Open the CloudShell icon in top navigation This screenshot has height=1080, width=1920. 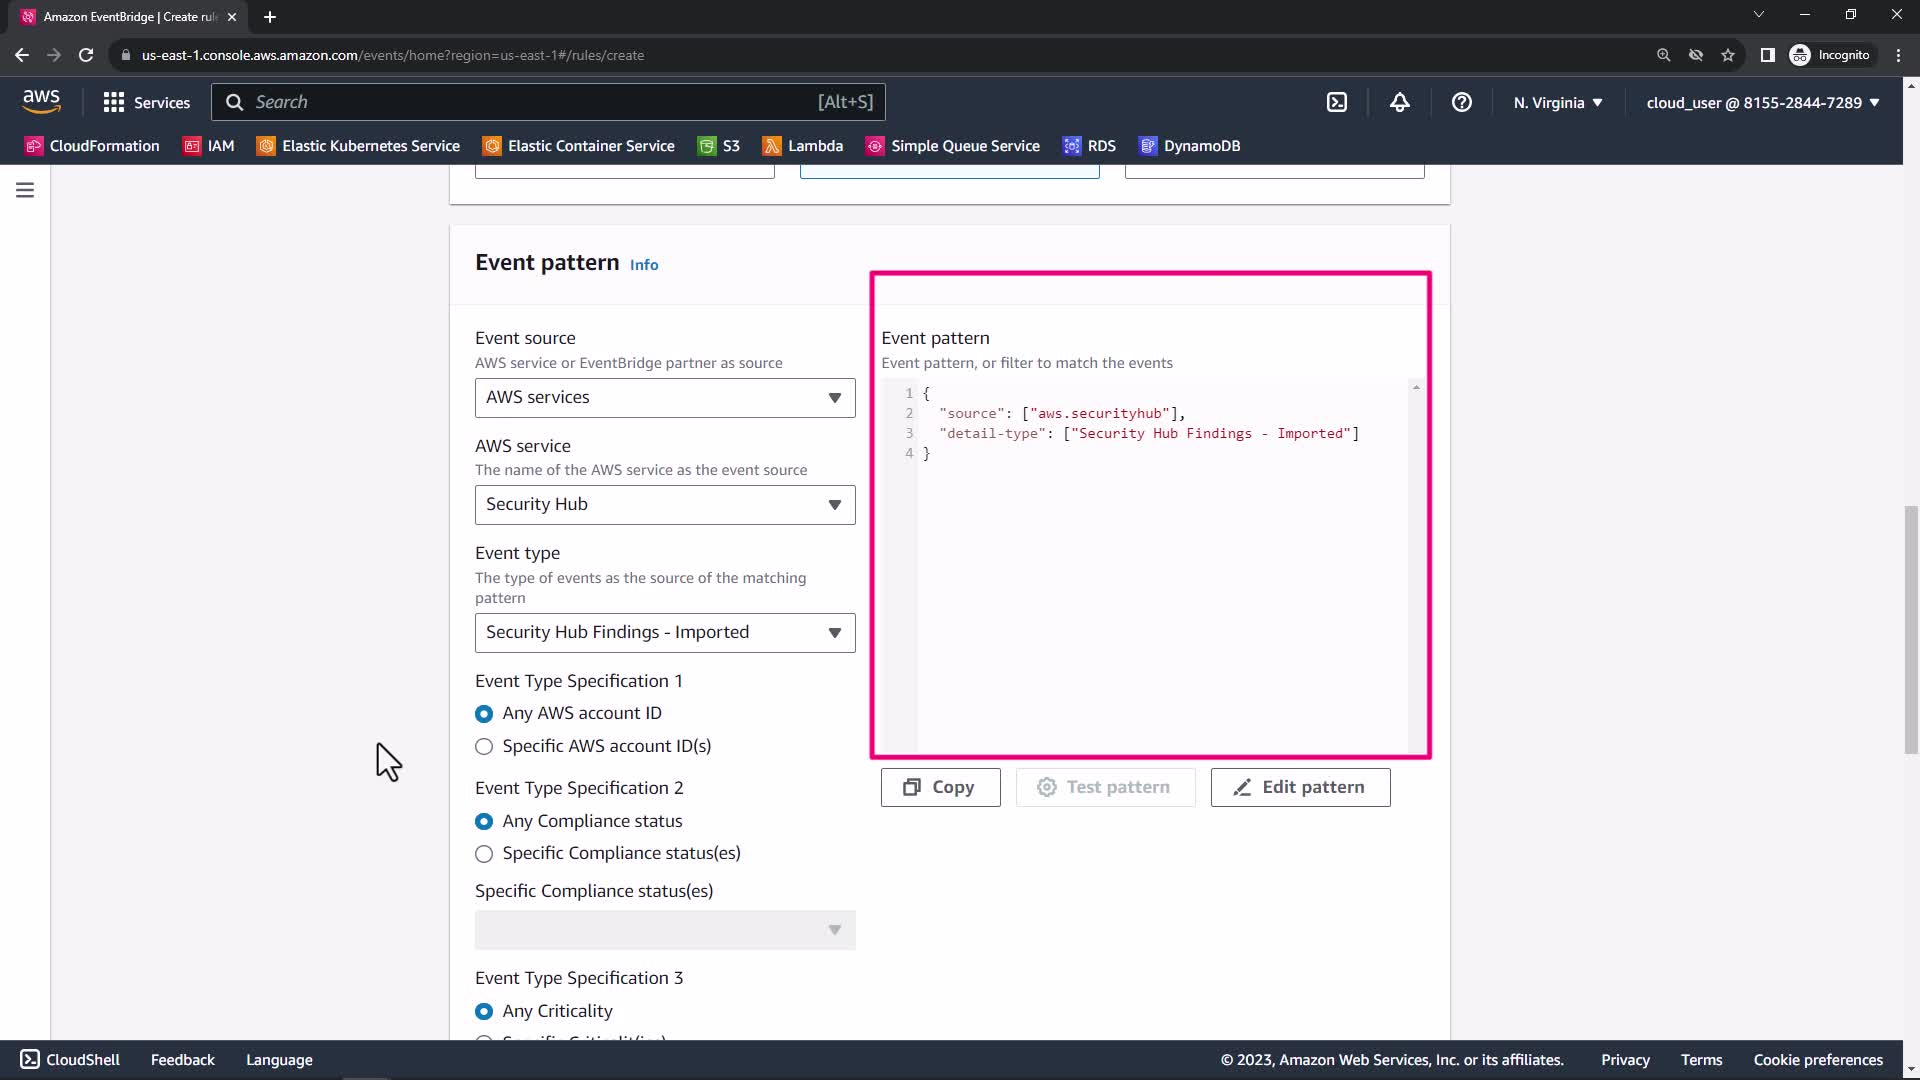click(1337, 102)
